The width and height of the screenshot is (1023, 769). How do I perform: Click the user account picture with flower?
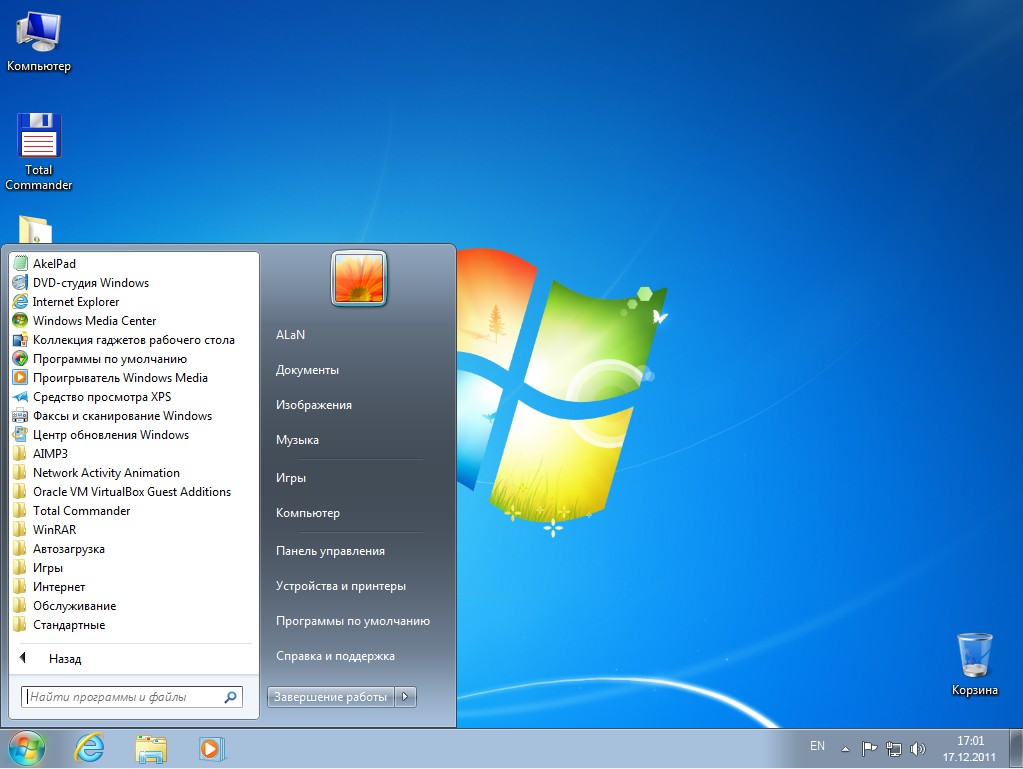pos(359,279)
